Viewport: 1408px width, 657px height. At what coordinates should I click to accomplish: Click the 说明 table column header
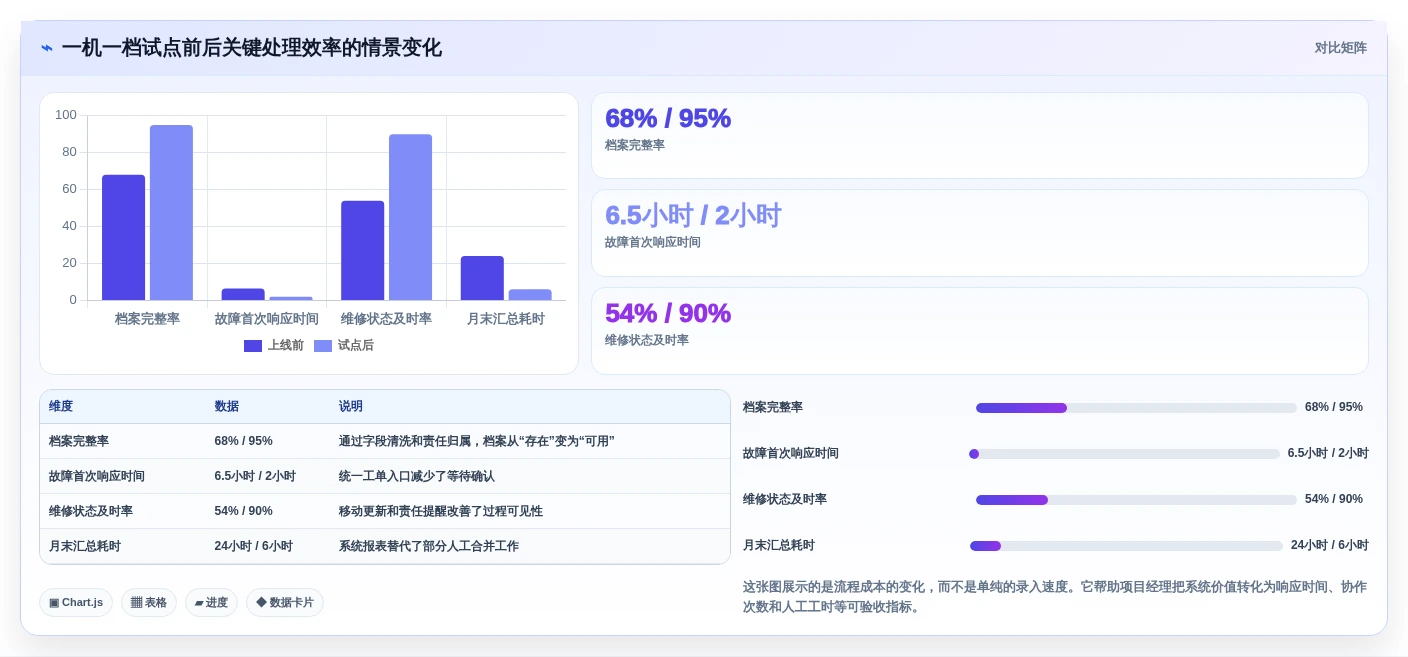(350, 407)
